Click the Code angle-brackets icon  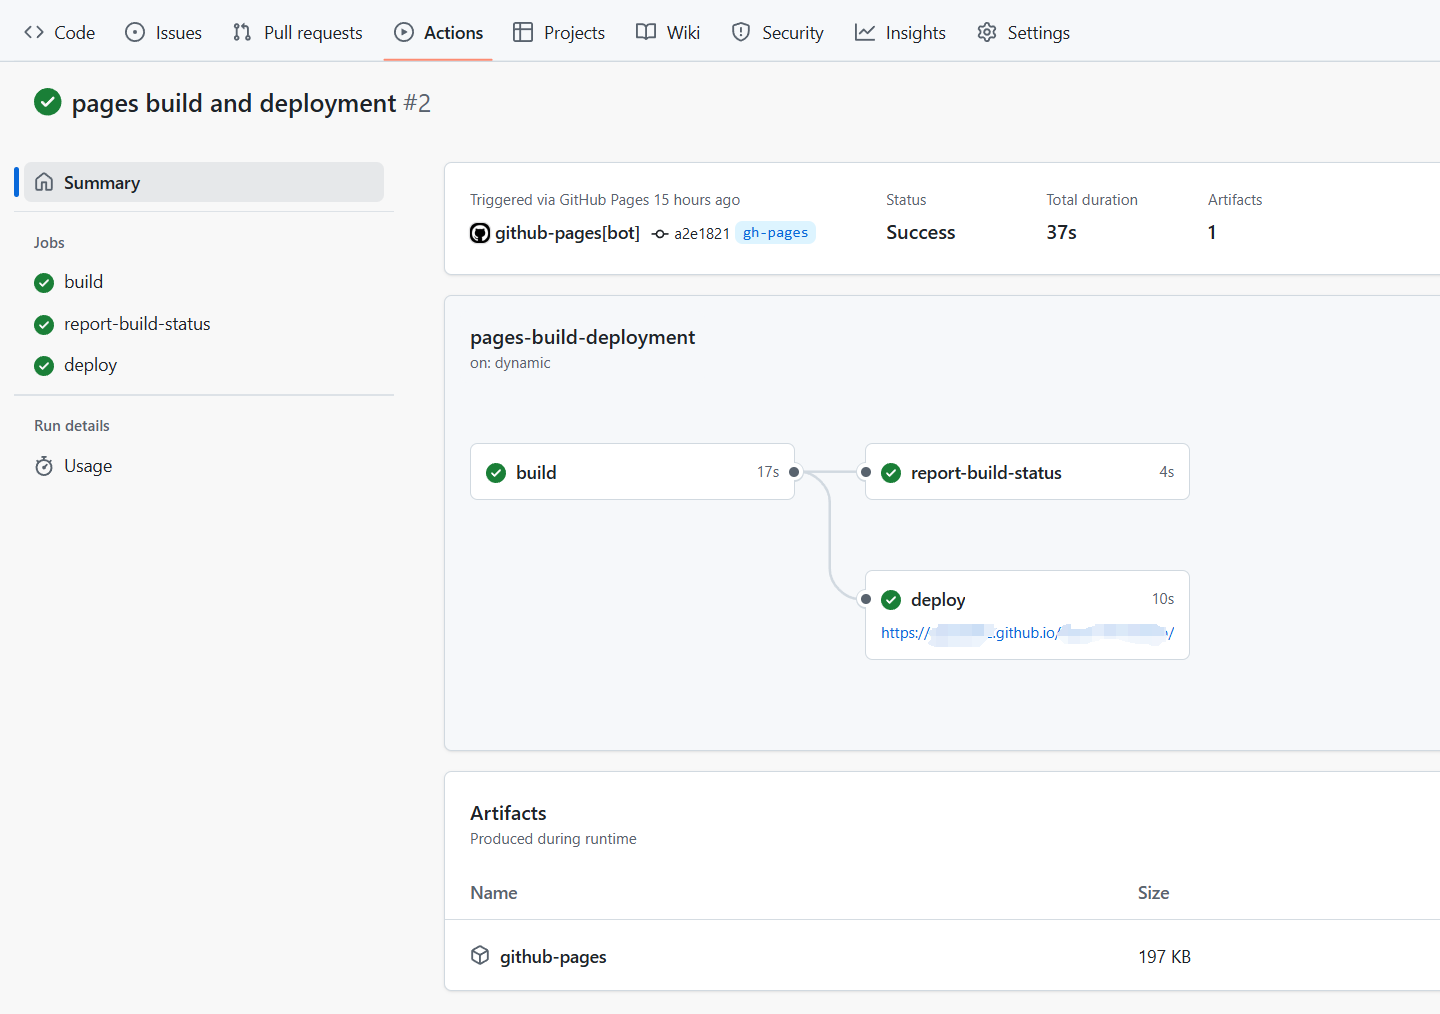(x=34, y=32)
